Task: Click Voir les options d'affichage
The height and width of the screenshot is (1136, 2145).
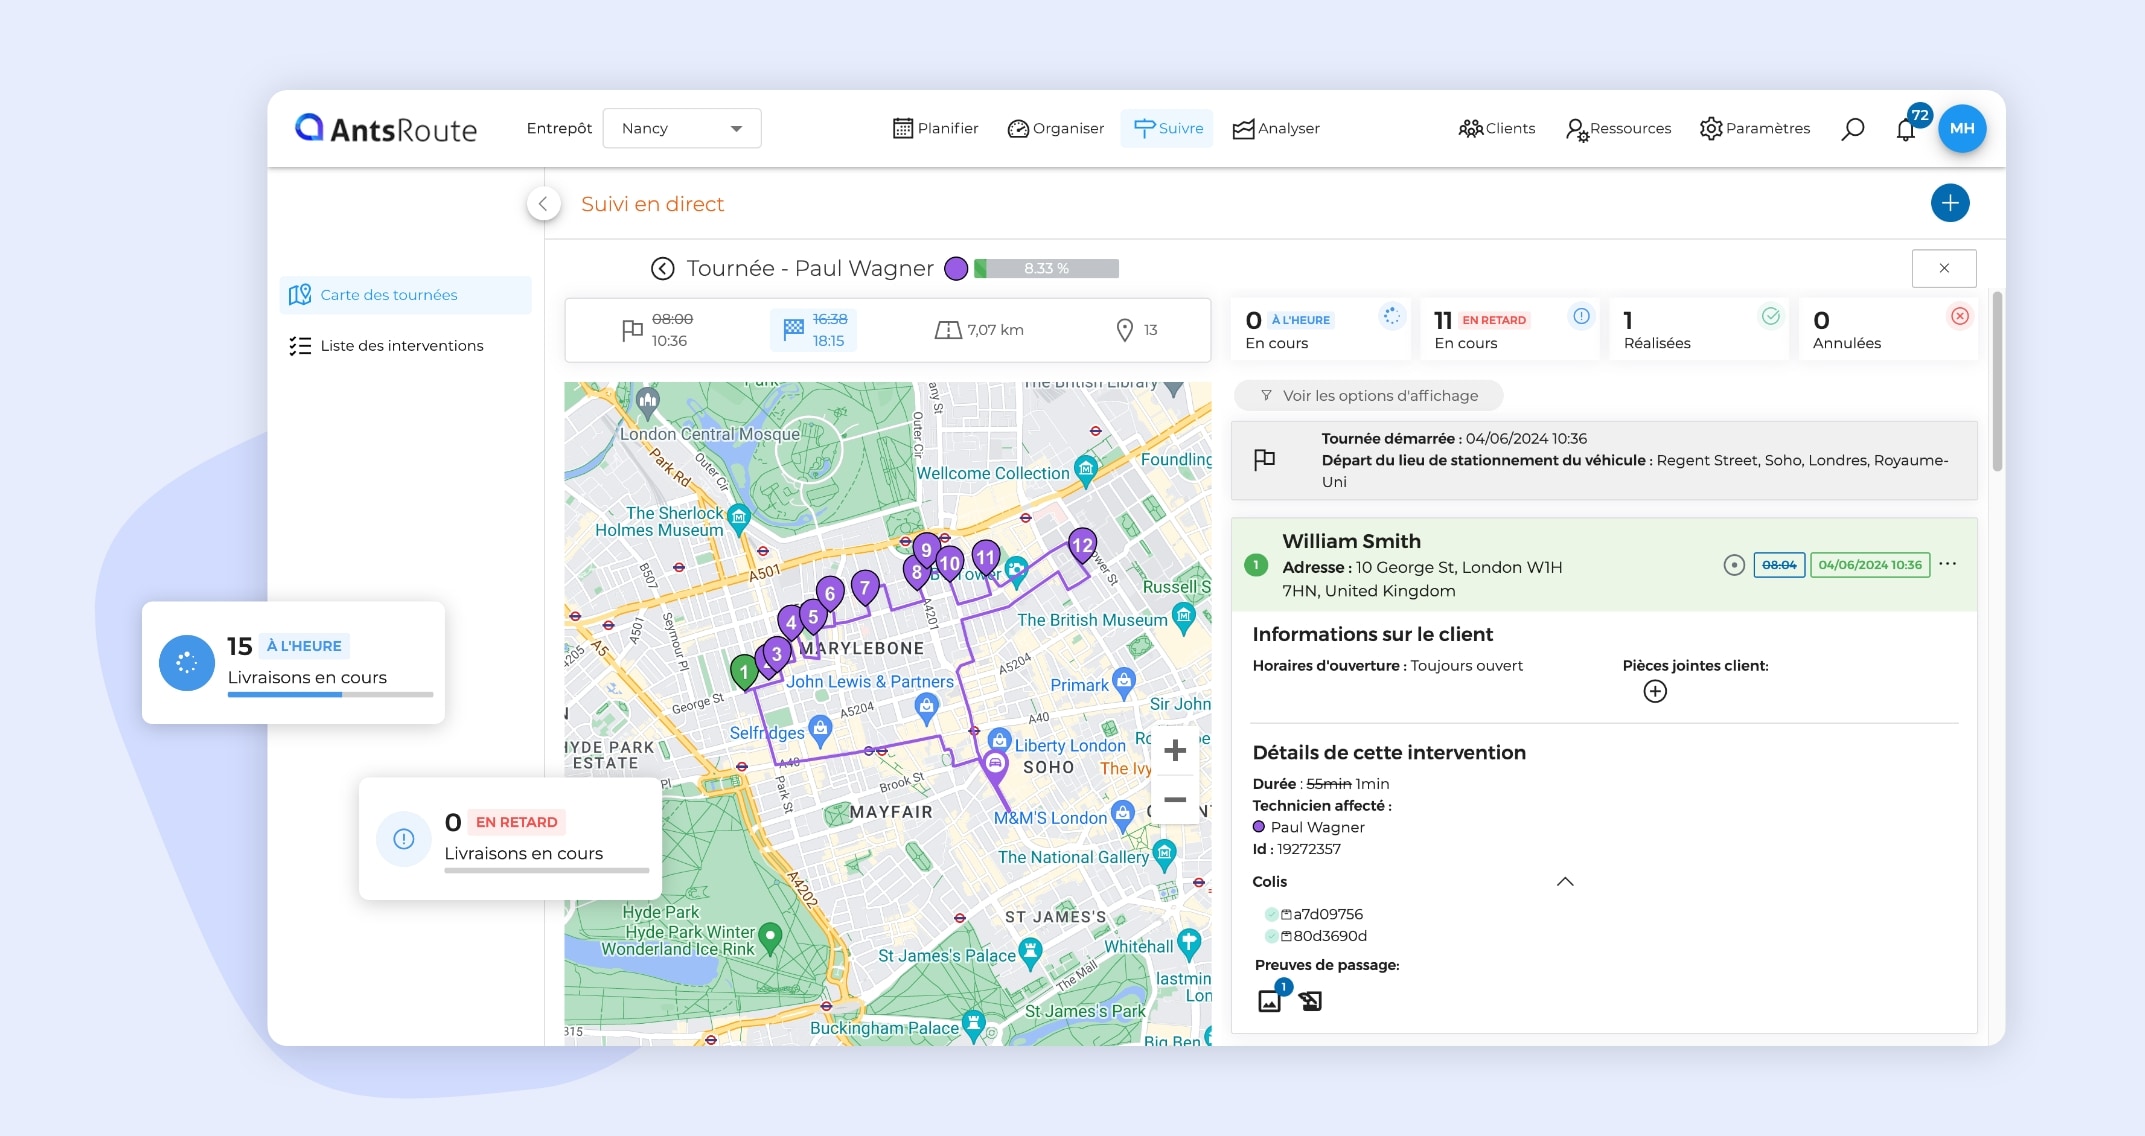Action: (x=1368, y=396)
